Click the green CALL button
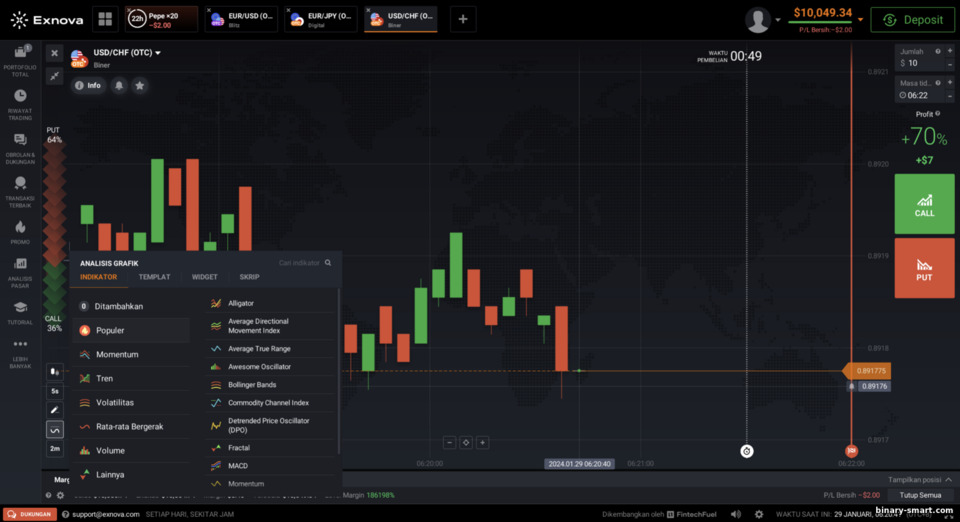Viewport: 960px width, 522px height. tap(924, 204)
